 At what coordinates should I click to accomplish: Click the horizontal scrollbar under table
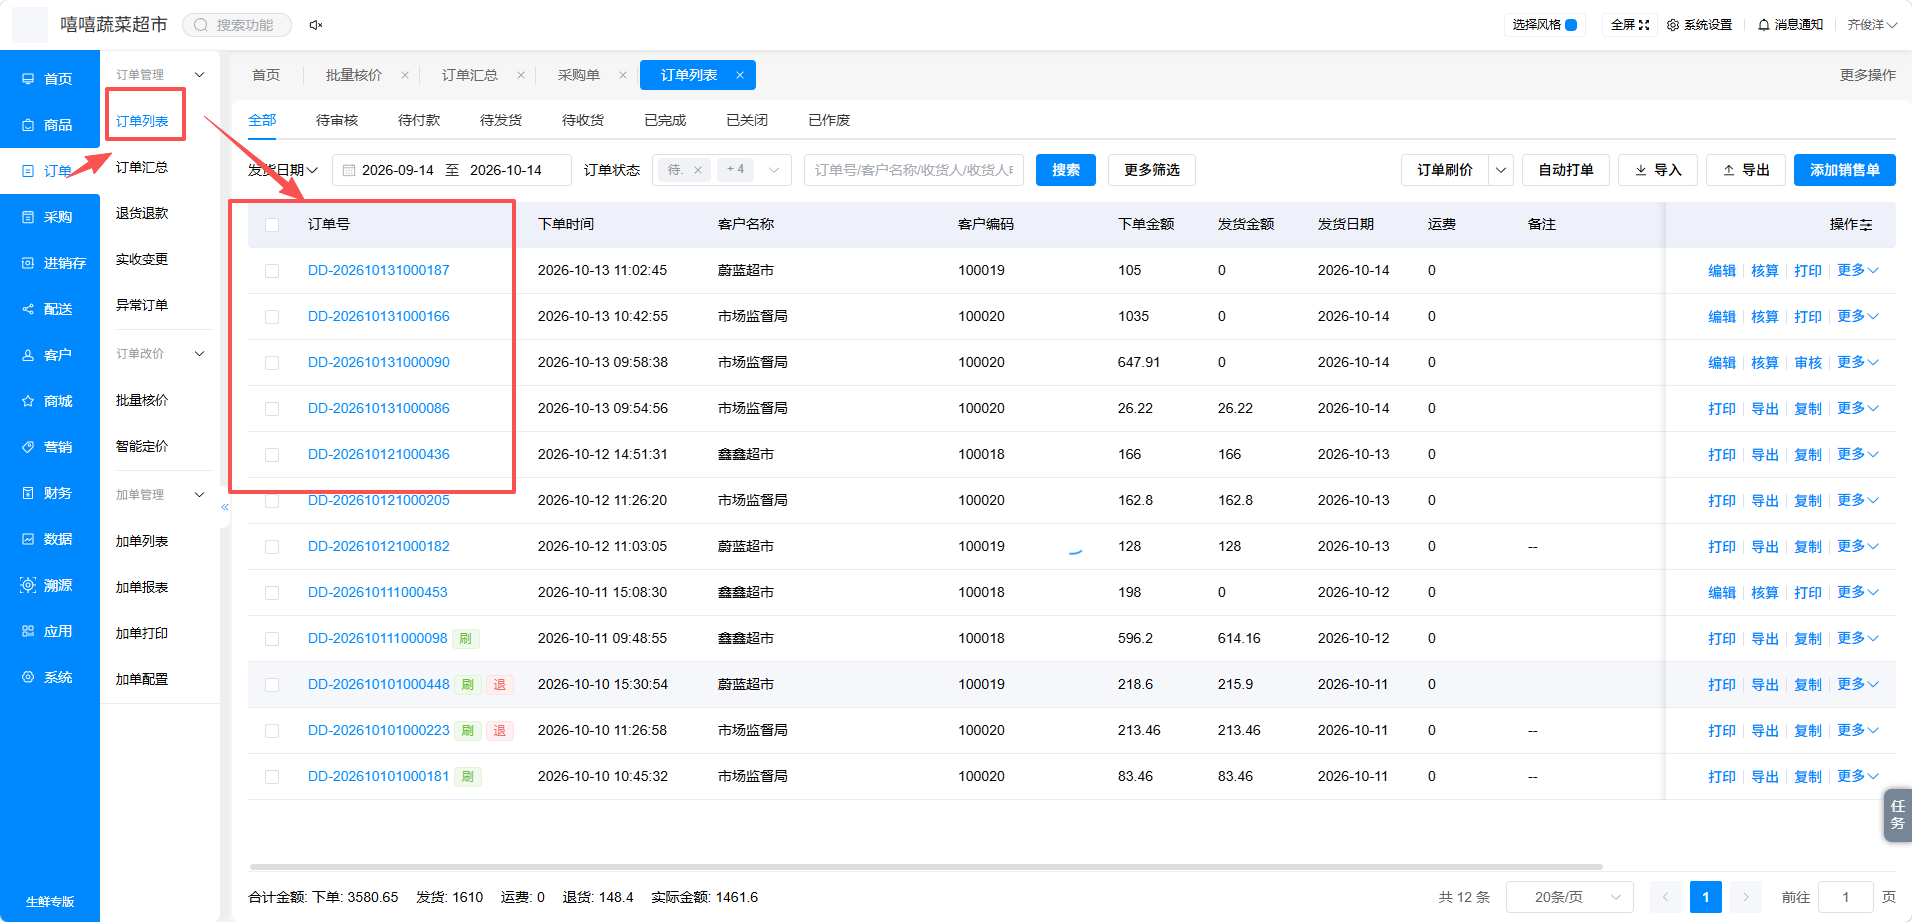(926, 867)
